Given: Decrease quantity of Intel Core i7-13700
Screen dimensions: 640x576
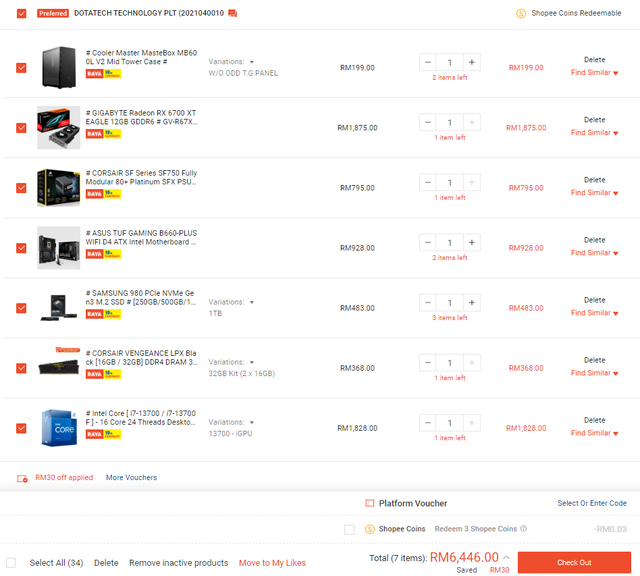Looking at the screenshot, I should click(x=428, y=423).
